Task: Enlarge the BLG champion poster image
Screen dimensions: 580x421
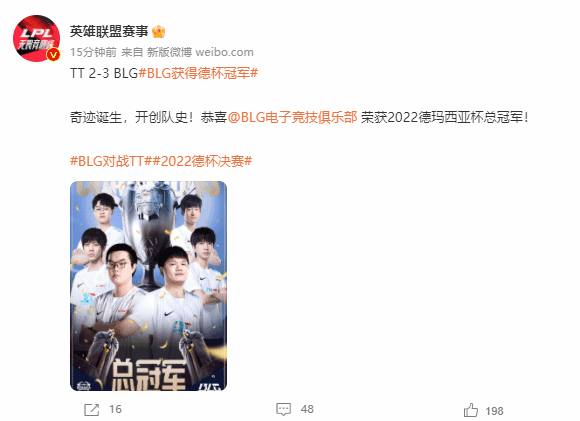Action: [x=148, y=286]
